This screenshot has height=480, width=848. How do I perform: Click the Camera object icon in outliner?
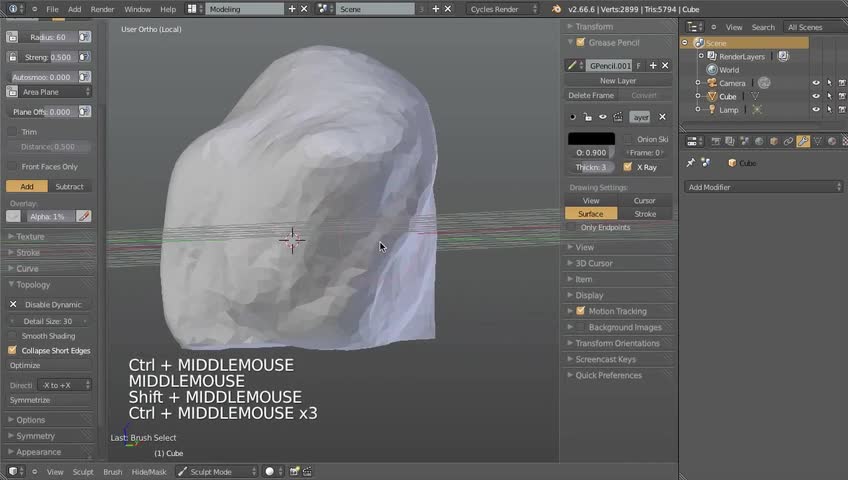712,83
